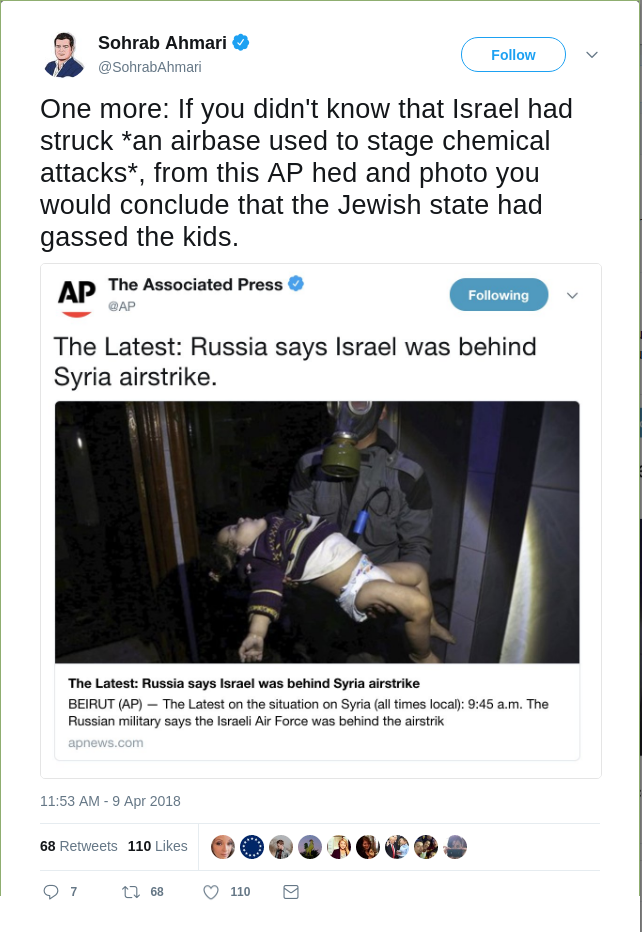Image resolution: width=642 pixels, height=932 pixels.
Task: Follow Sohrab Ahmari
Action: click(x=513, y=55)
